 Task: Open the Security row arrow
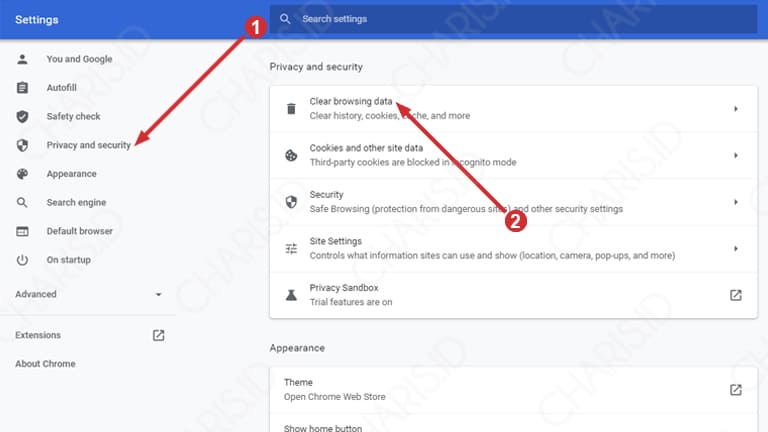[x=736, y=202]
